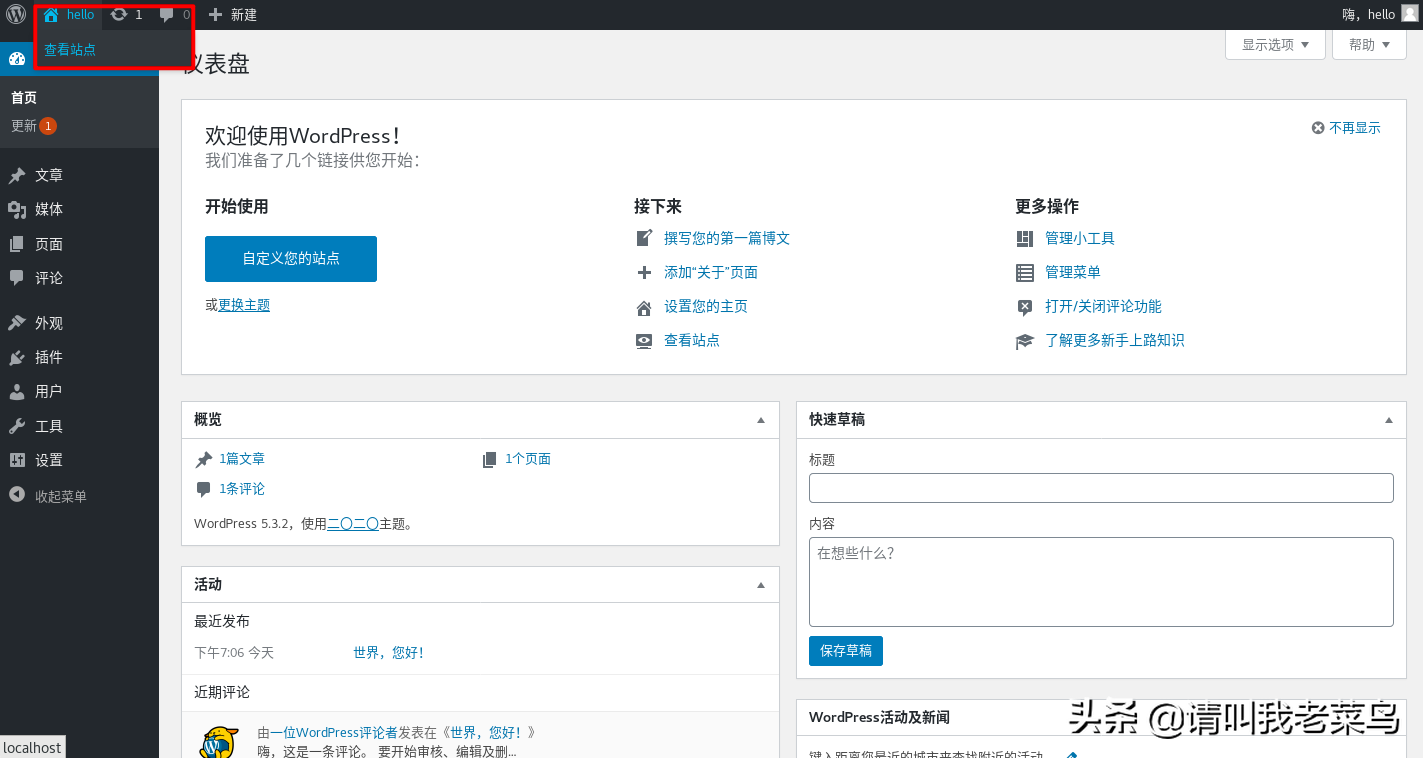This screenshot has width=1423, height=758.
Task: Click the sliders icon beside 设置
Action: (x=17, y=460)
